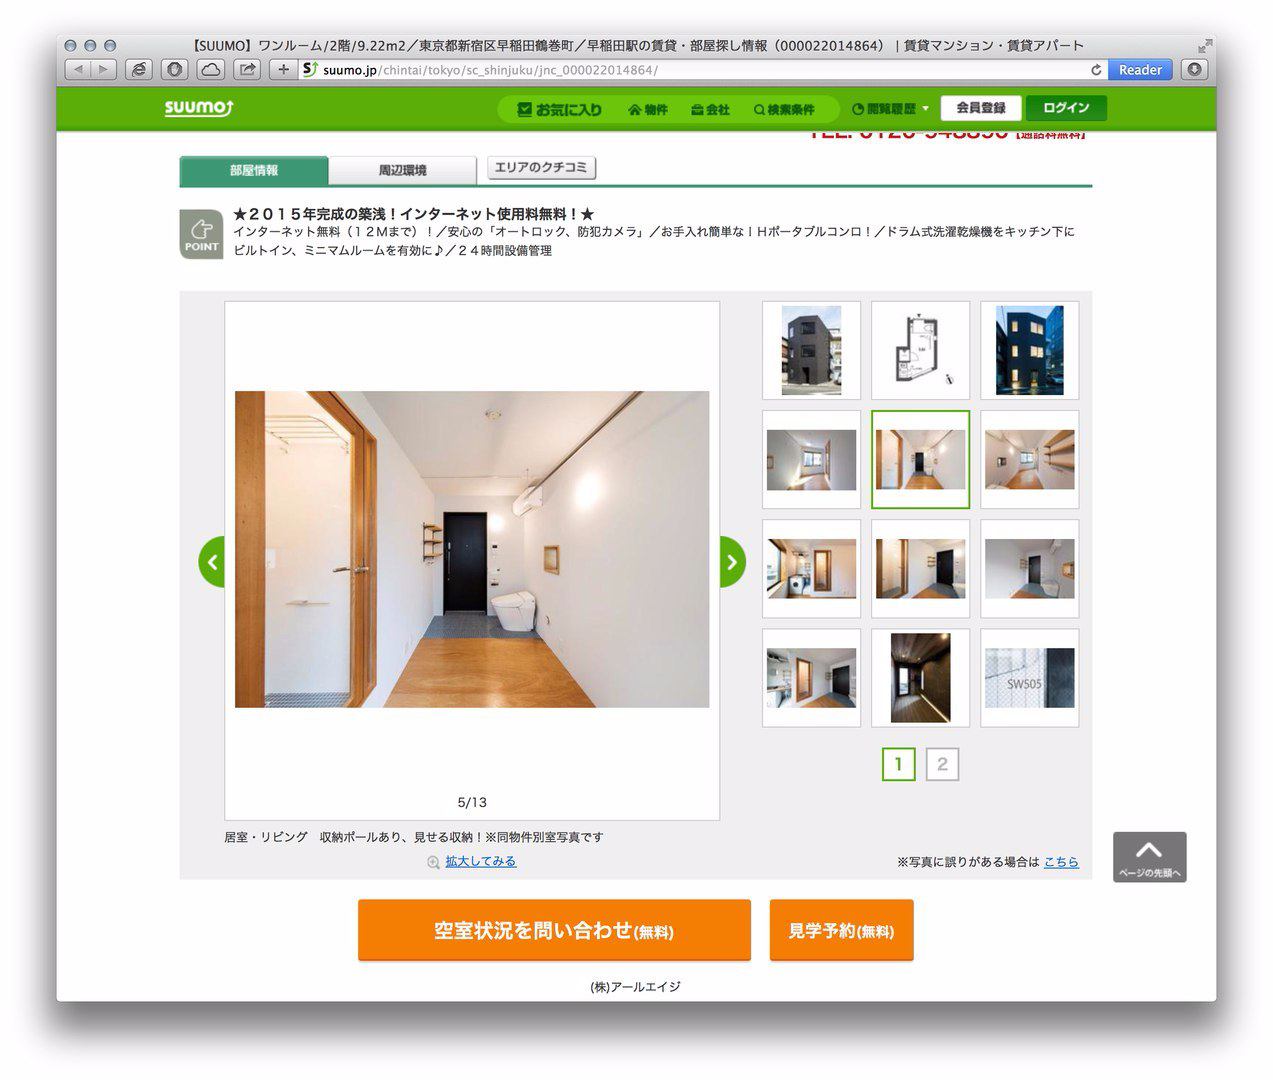
Task: Open the 拡大してみる enlarge link
Action: click(480, 861)
